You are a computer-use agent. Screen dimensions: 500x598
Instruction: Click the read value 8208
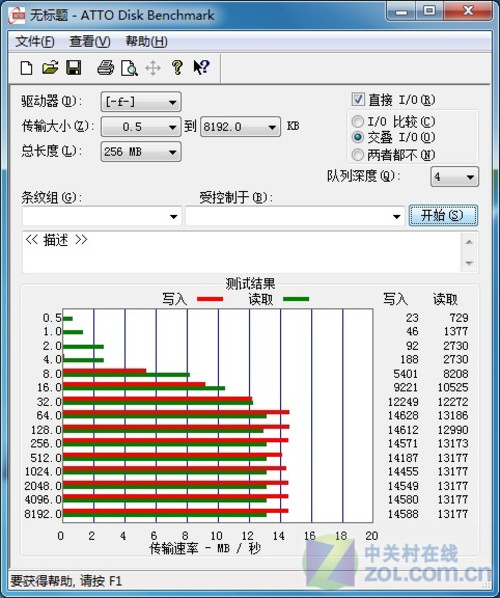455,373
